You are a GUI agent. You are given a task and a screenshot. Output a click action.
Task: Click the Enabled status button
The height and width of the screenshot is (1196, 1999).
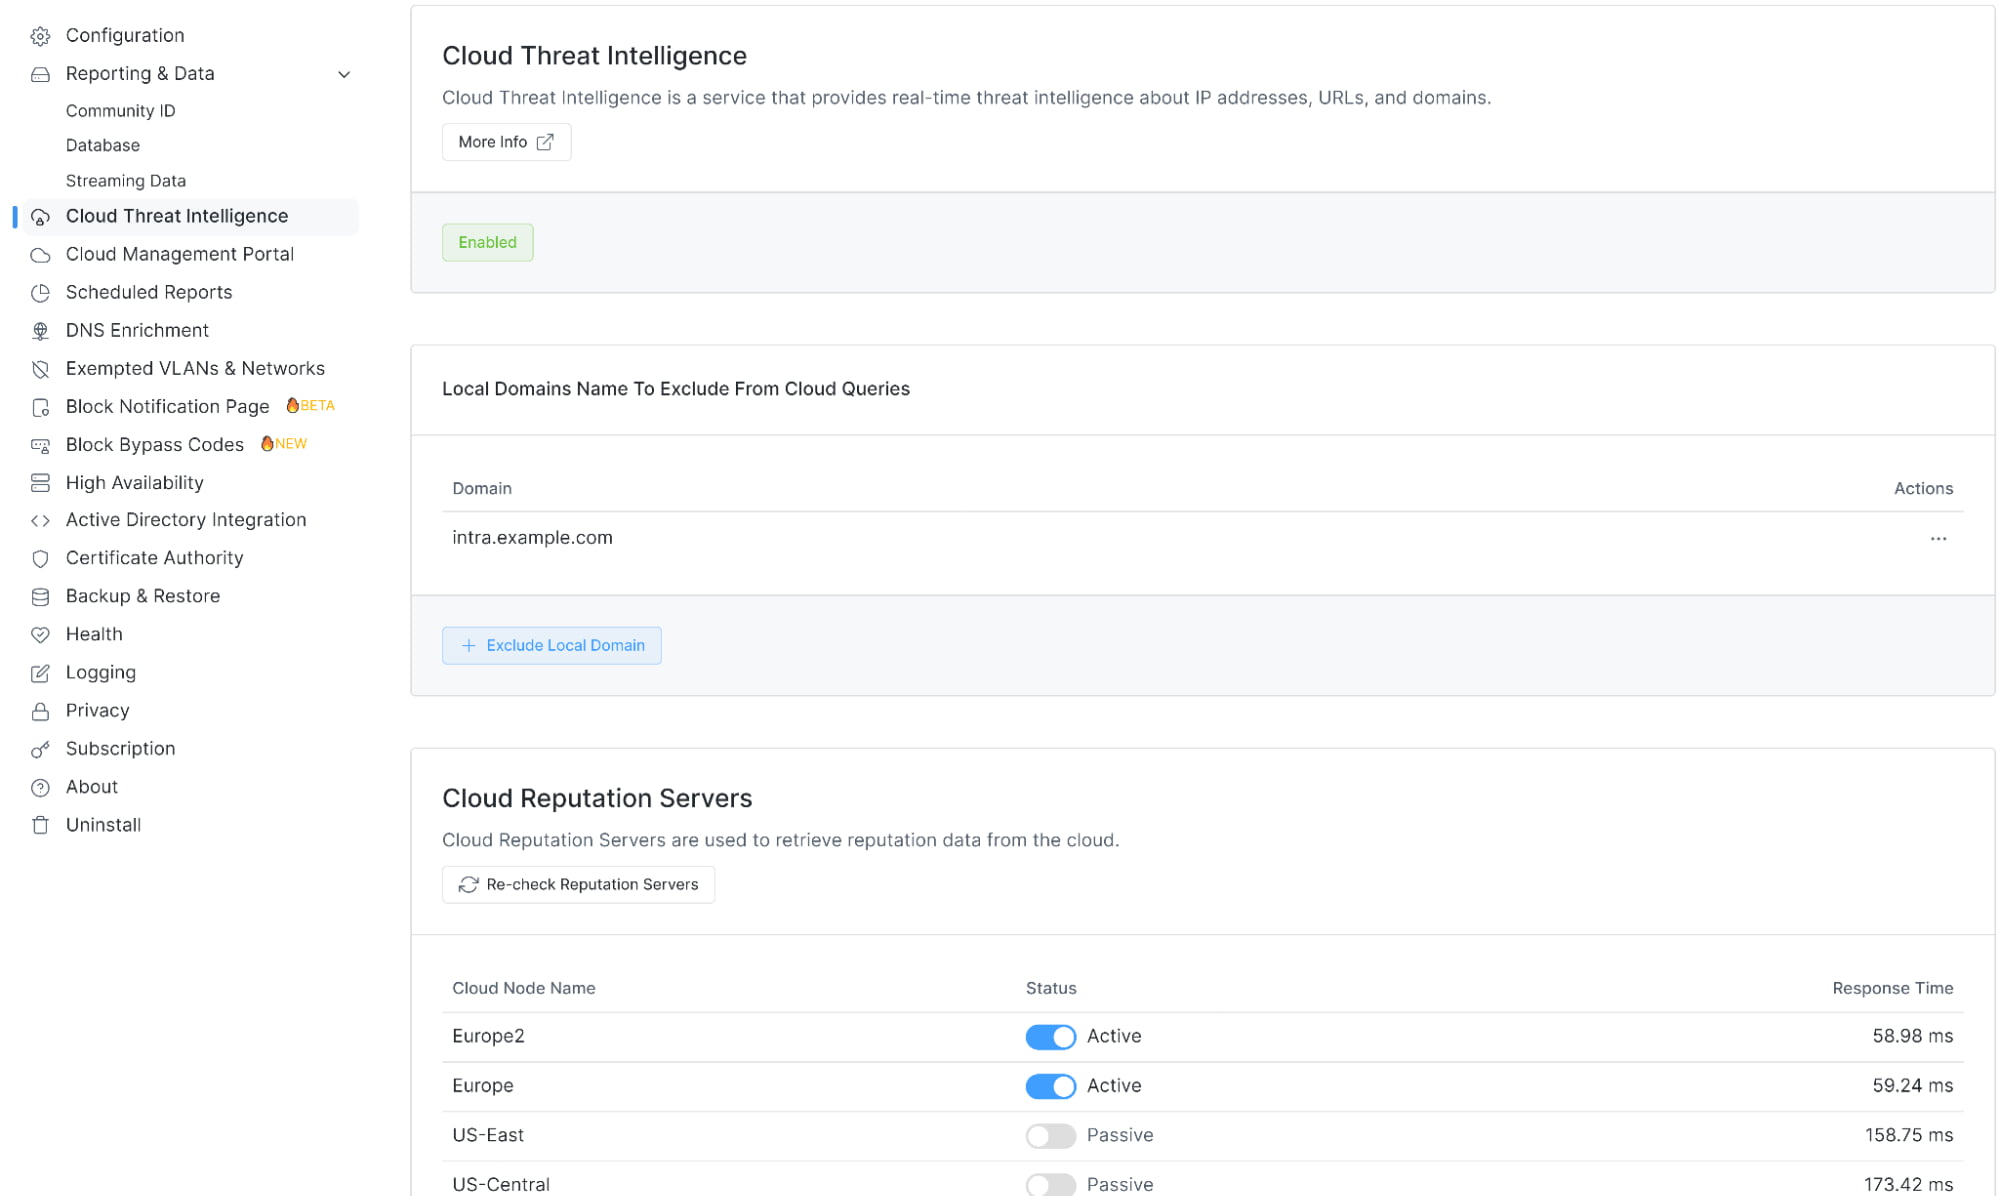coord(487,242)
